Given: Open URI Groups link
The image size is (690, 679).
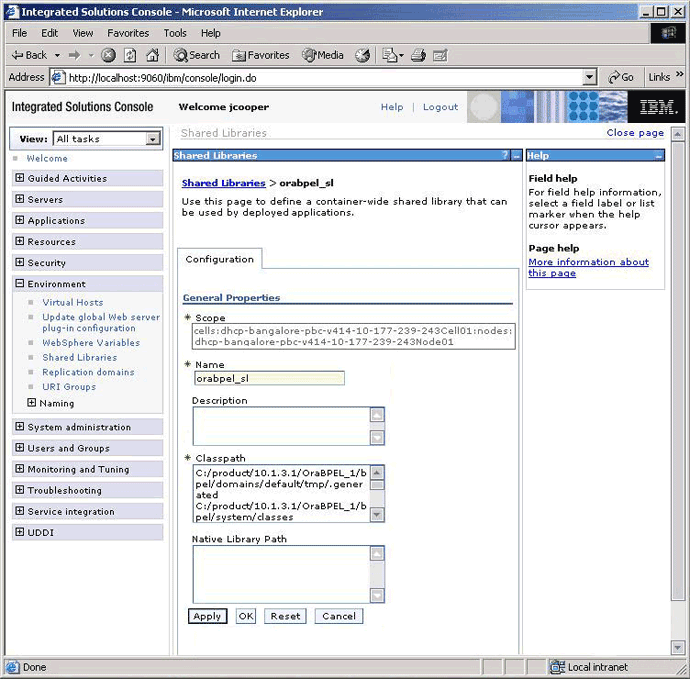Looking at the screenshot, I should [69, 387].
